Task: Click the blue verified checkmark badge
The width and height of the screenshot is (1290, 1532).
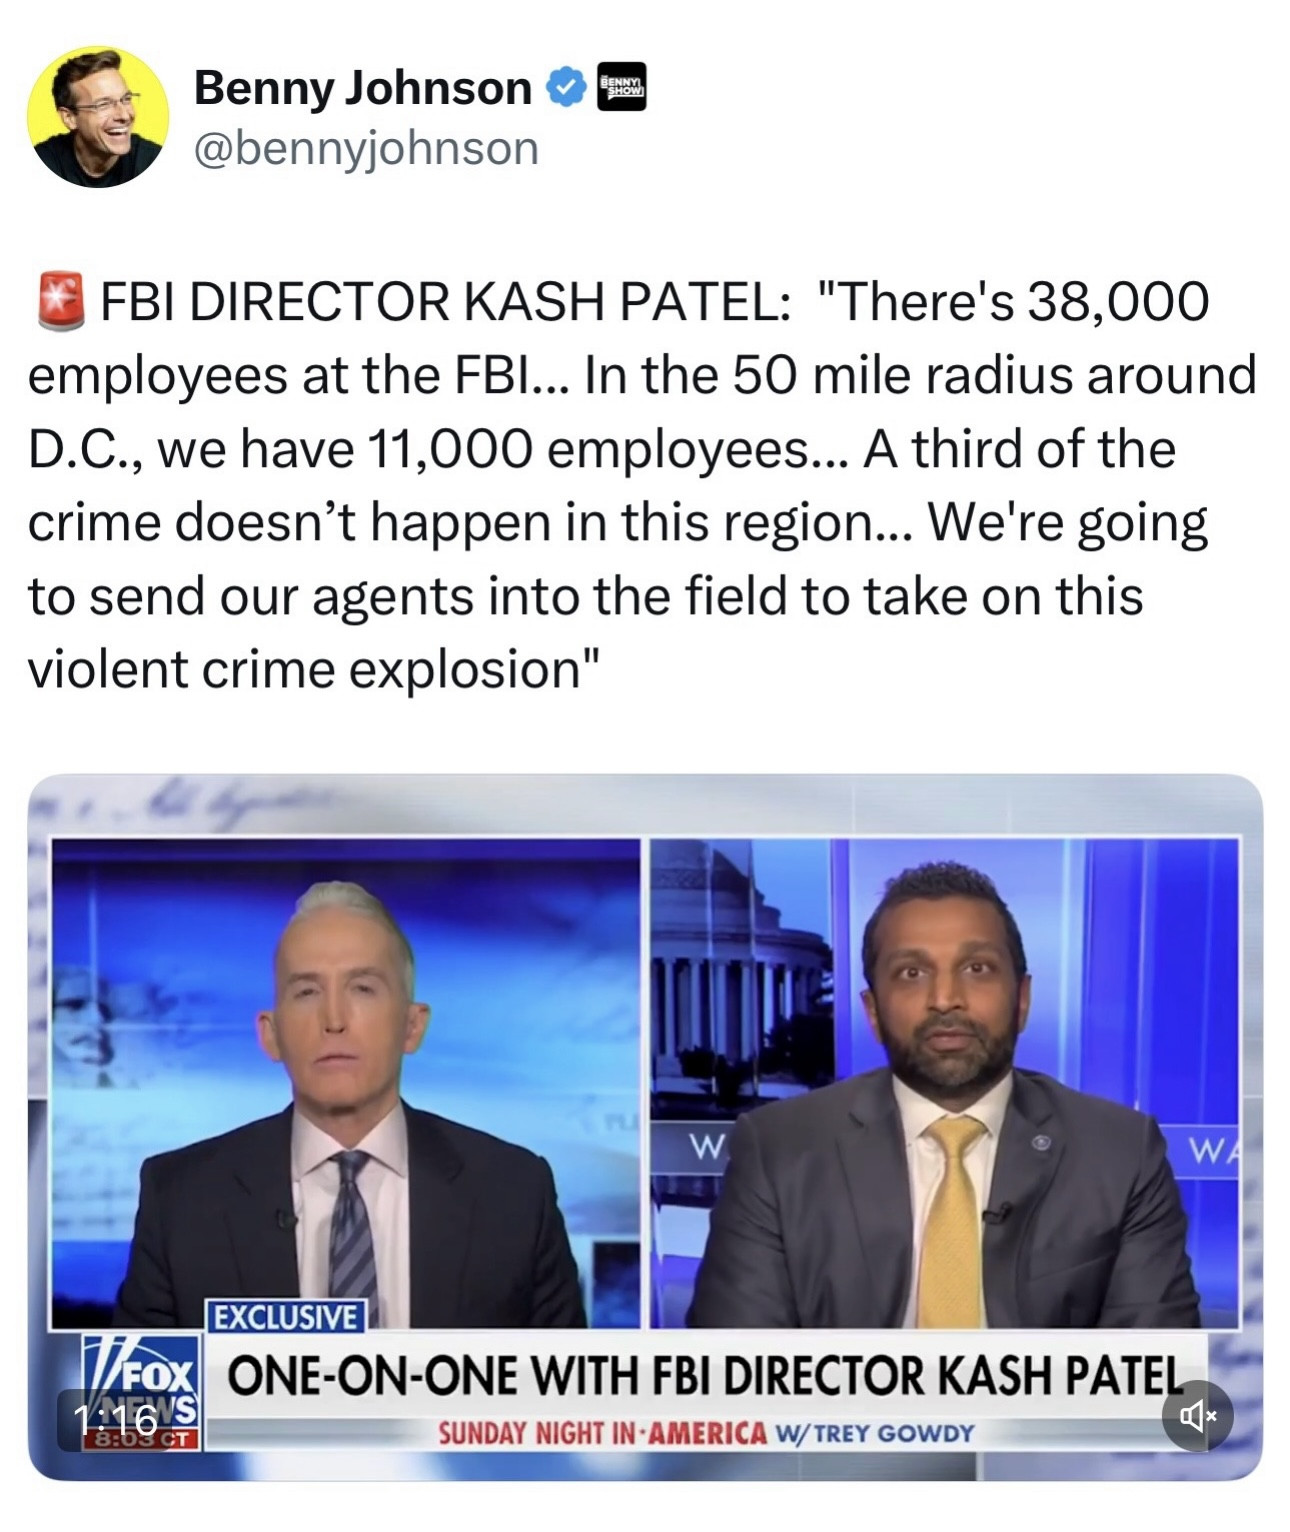Action: (x=565, y=89)
